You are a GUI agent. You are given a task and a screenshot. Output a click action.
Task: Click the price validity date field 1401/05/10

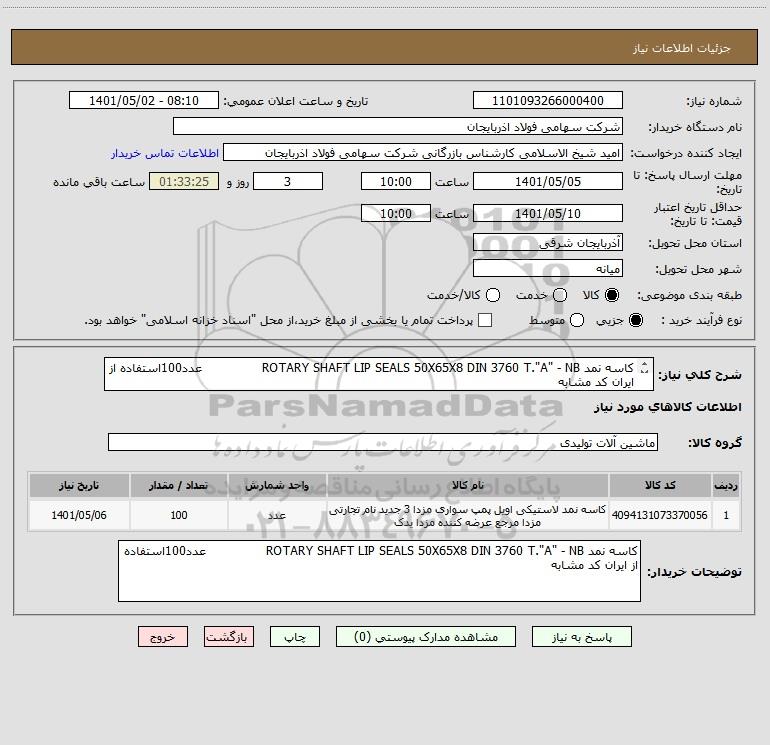[548, 213]
